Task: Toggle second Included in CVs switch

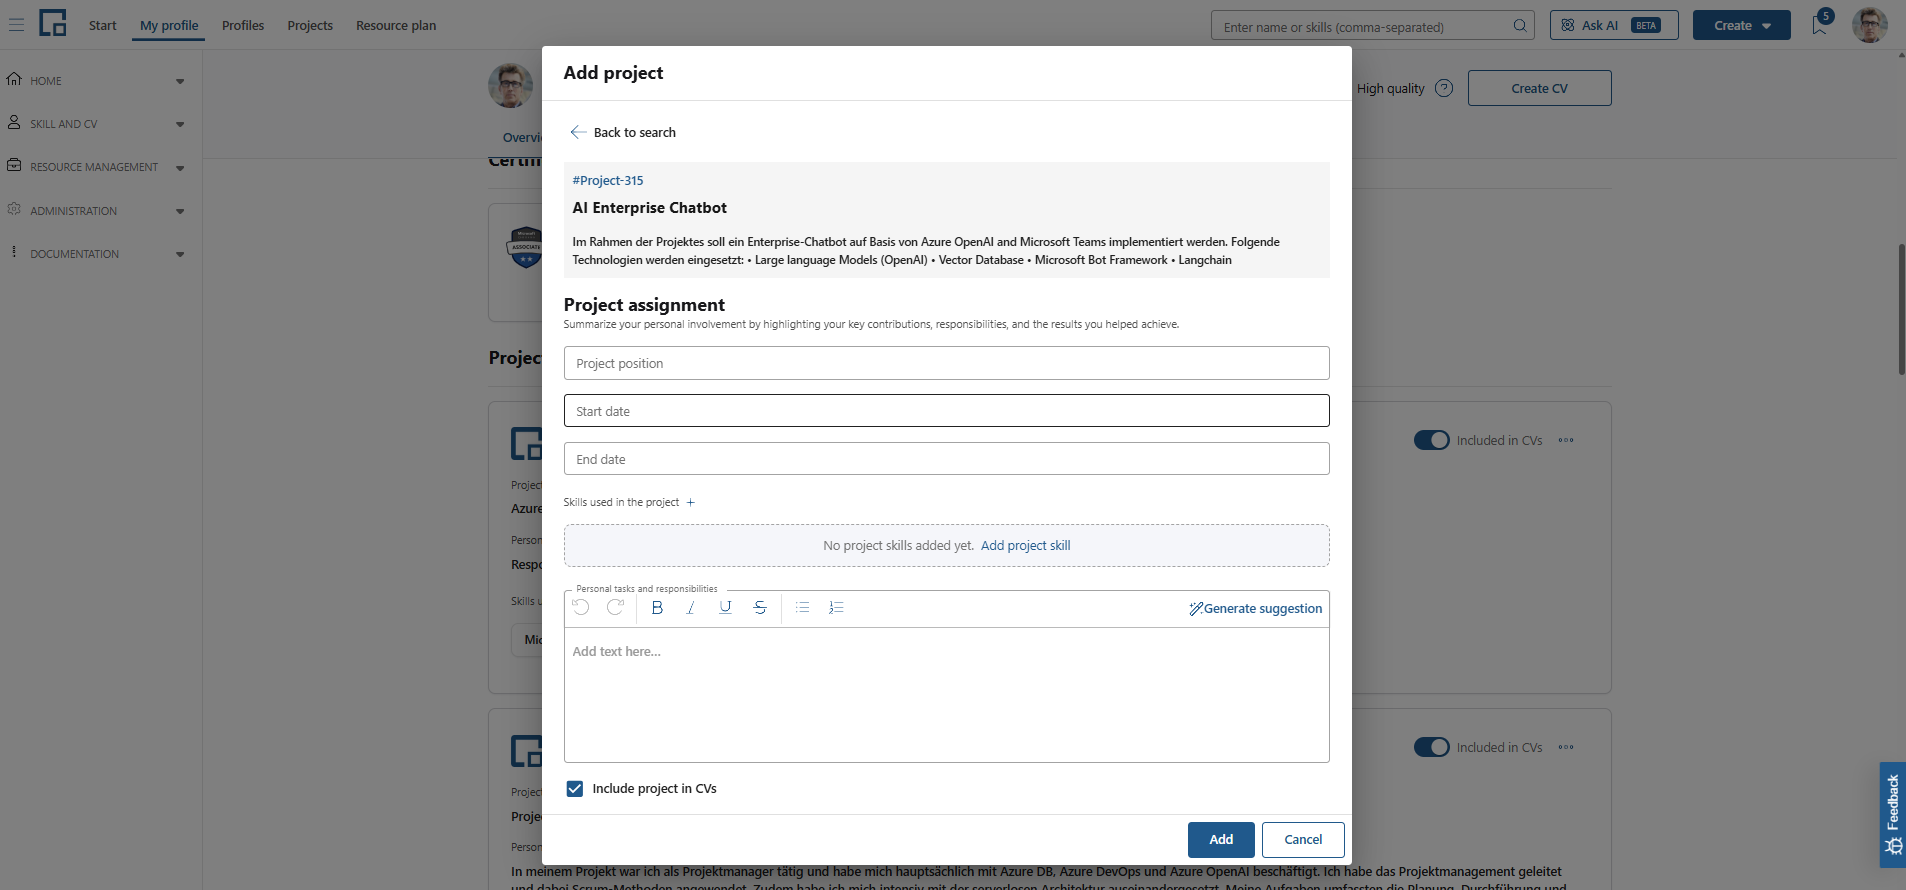Action: pos(1431,747)
